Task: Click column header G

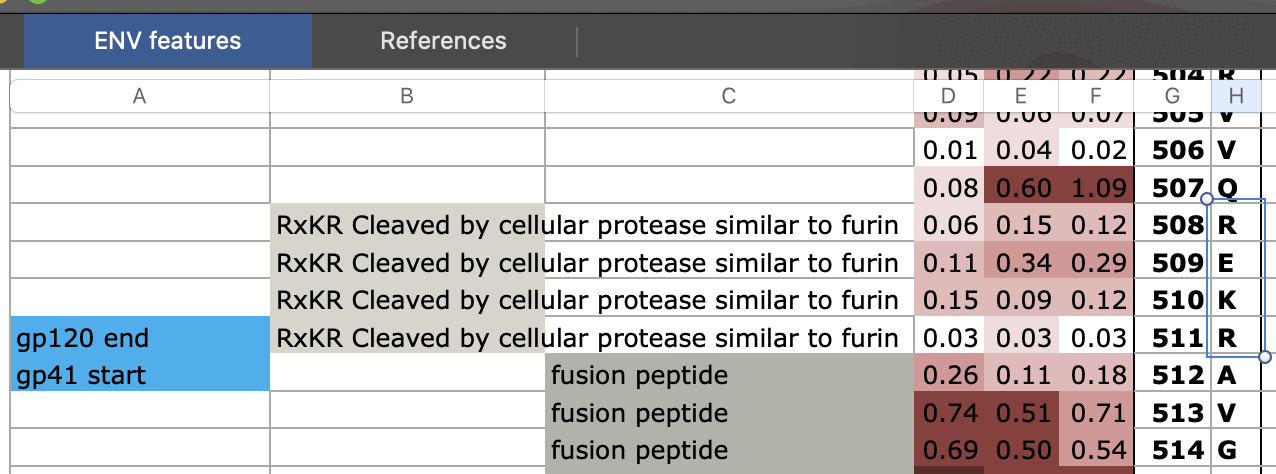Action: (1172, 96)
